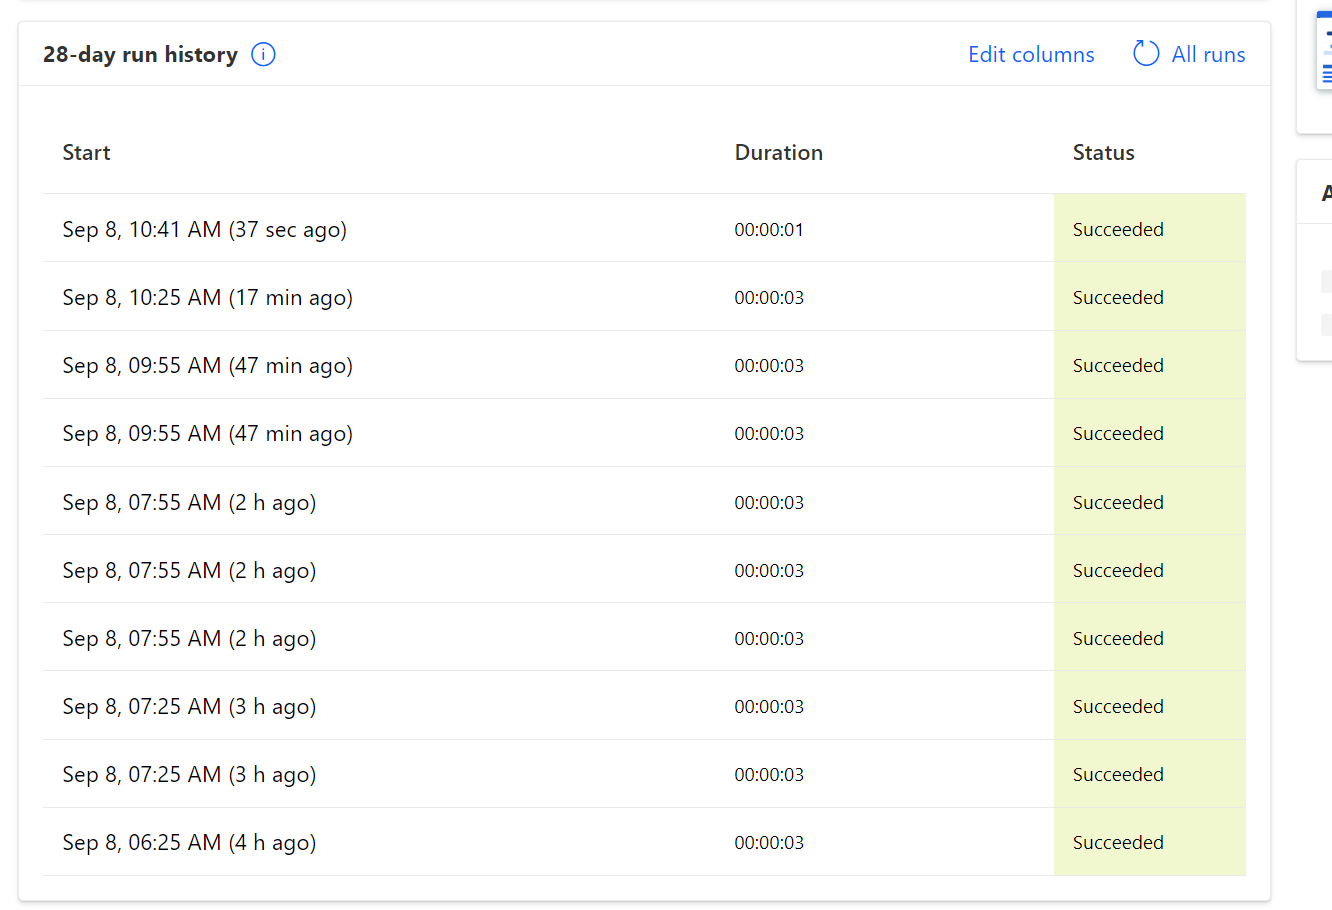This screenshot has height=910, width=1332.
Task: Click Succeeded status of the 06:25 AM run
Action: 1118,843
